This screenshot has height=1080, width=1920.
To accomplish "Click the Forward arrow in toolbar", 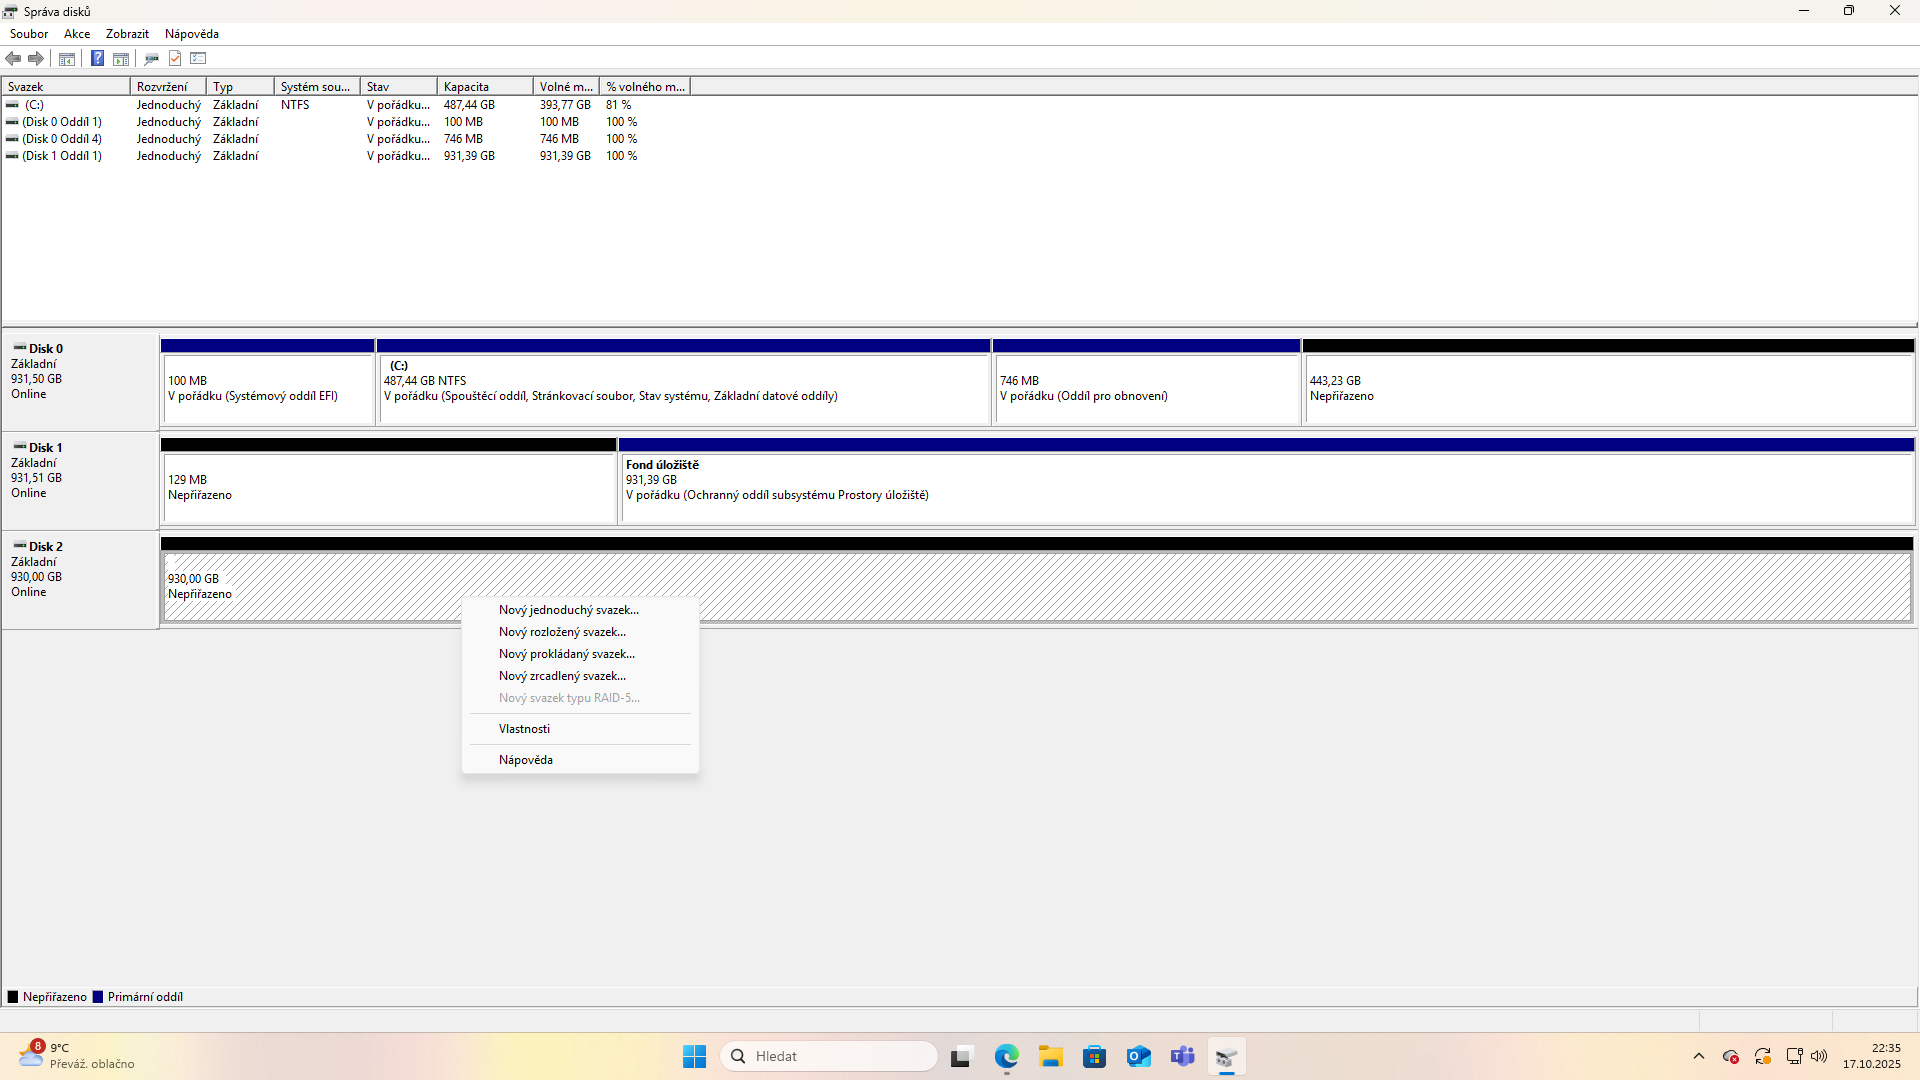I will pyautogui.click(x=36, y=58).
